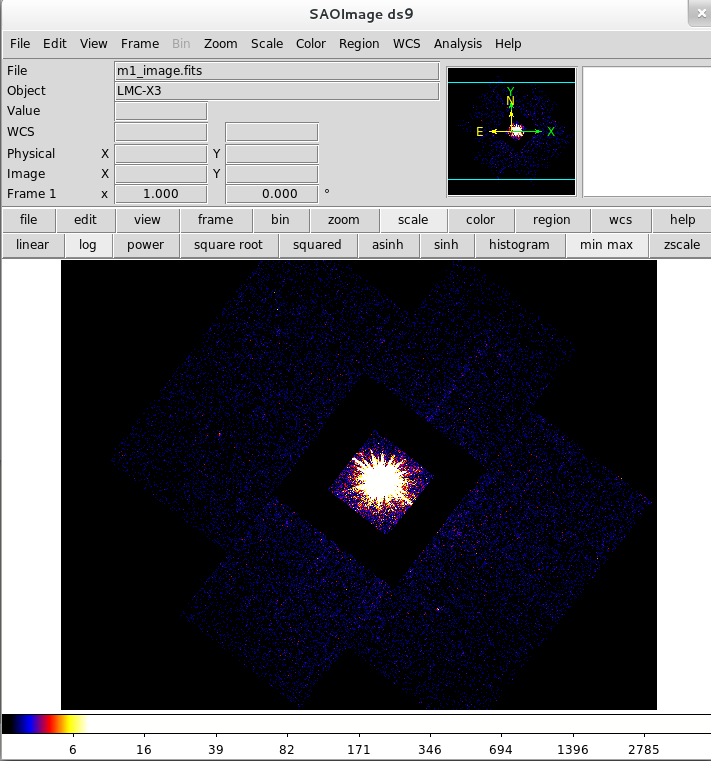Click the colorbar gradient at bottom
The height and width of the screenshot is (761, 711).
tap(356, 724)
